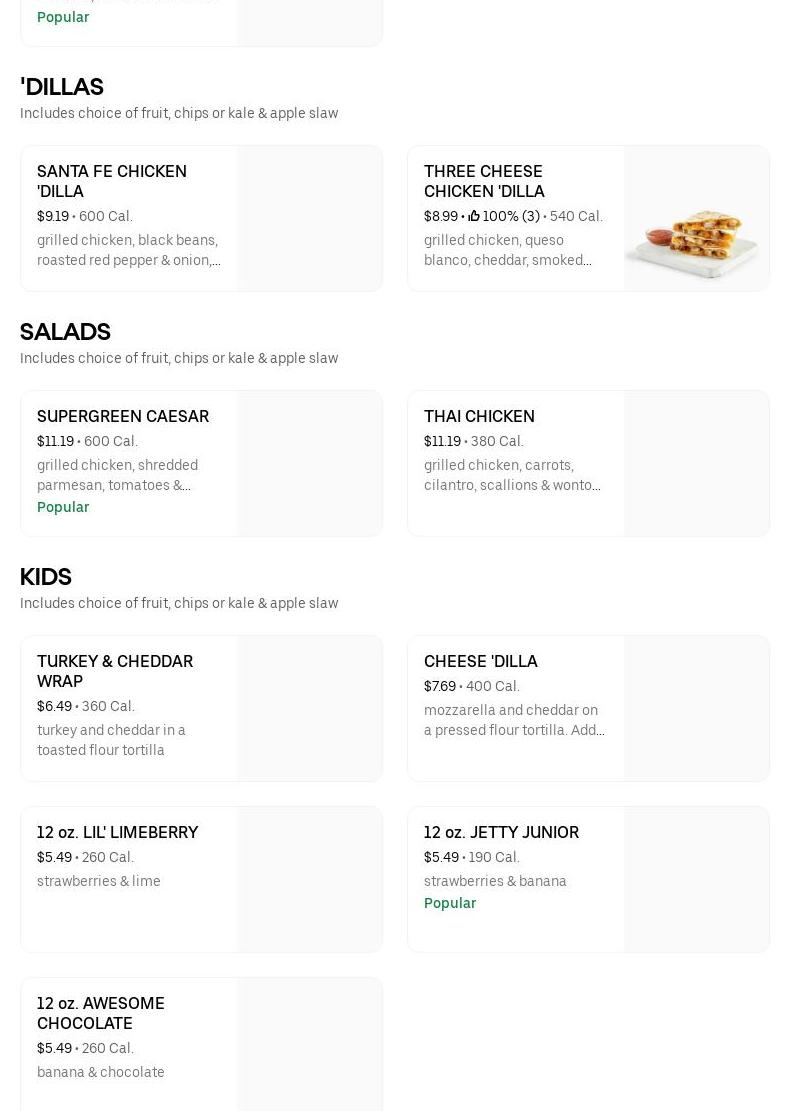This screenshot has width=804, height=1111.
Task: Pick the Cheese 'Dilla kids item
Action: click(x=481, y=661)
